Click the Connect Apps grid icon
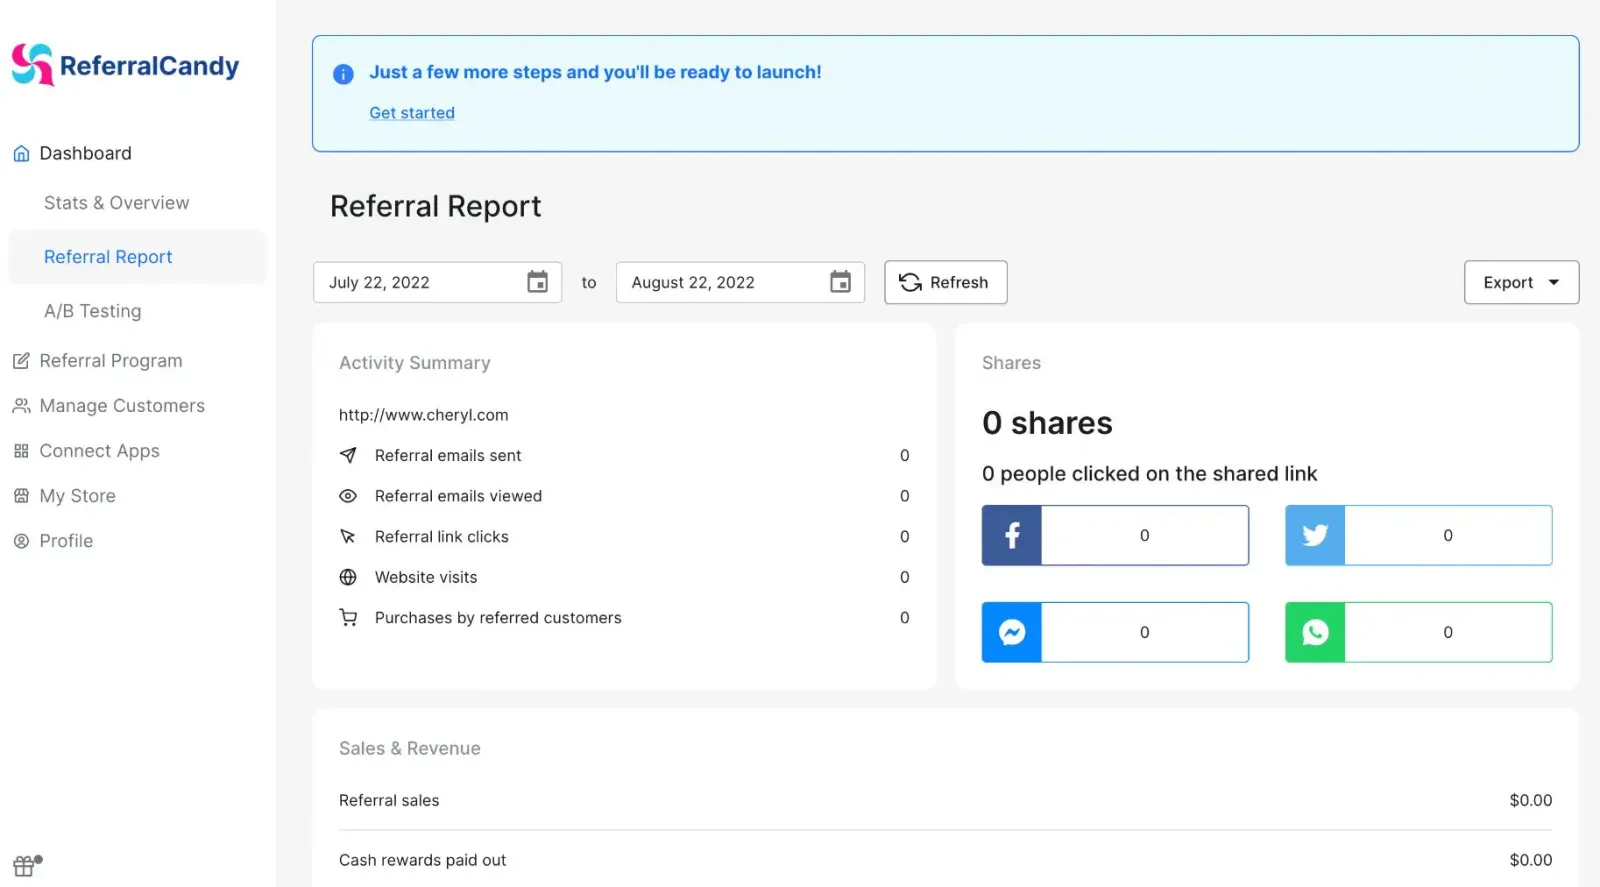Image resolution: width=1600 pixels, height=887 pixels. [x=21, y=451]
